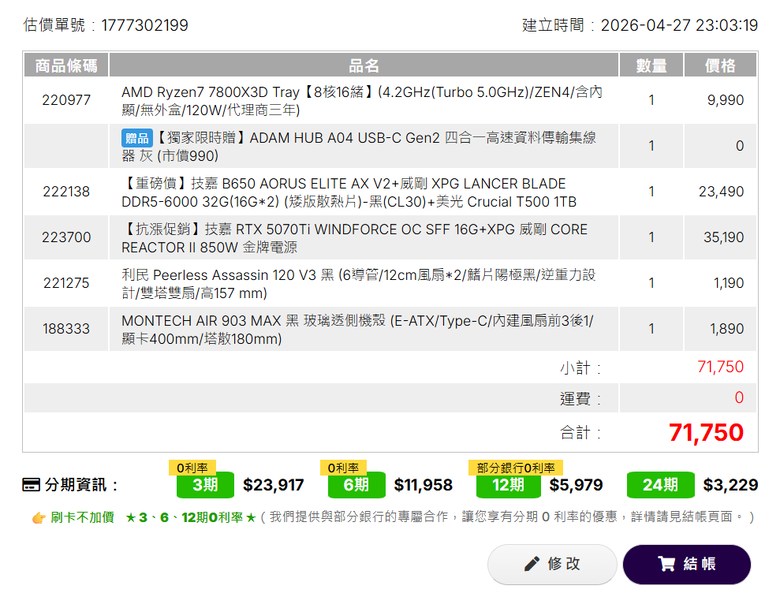Image resolution: width=780 pixels, height=608 pixels.
Task: Open the MONTECH AIR 903 MAX product name
Action: (x=357, y=329)
